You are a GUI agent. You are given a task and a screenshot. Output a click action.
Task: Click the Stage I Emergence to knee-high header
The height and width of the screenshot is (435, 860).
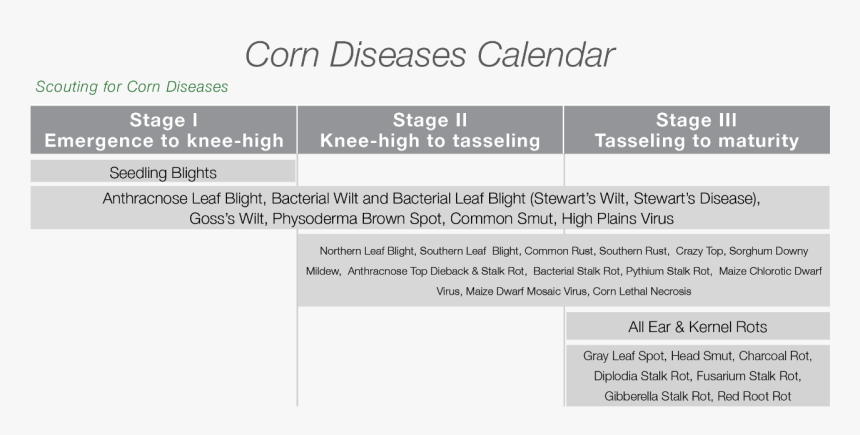pos(163,130)
